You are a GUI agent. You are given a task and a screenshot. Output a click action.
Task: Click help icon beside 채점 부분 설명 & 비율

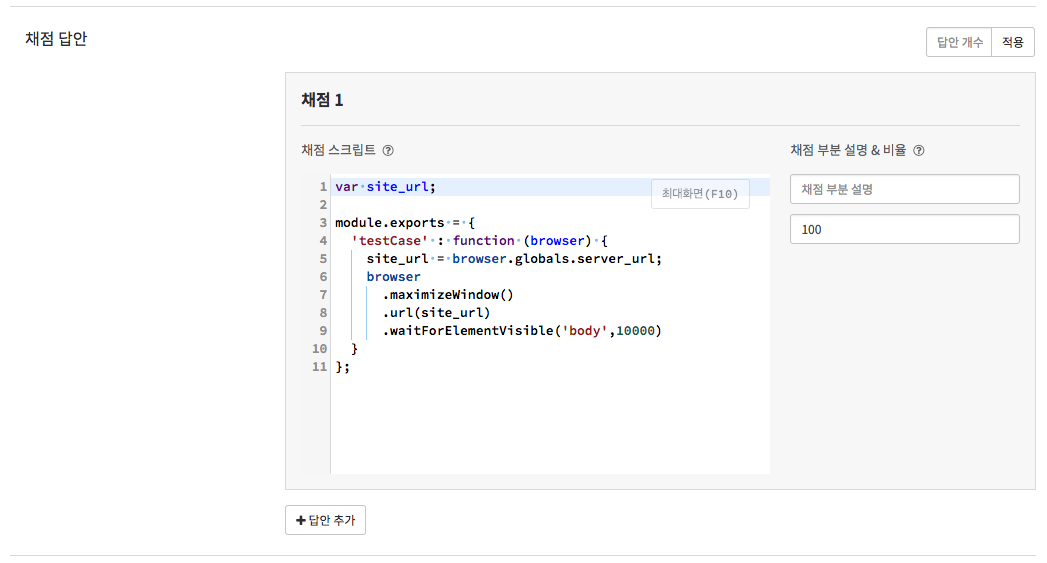tap(919, 151)
